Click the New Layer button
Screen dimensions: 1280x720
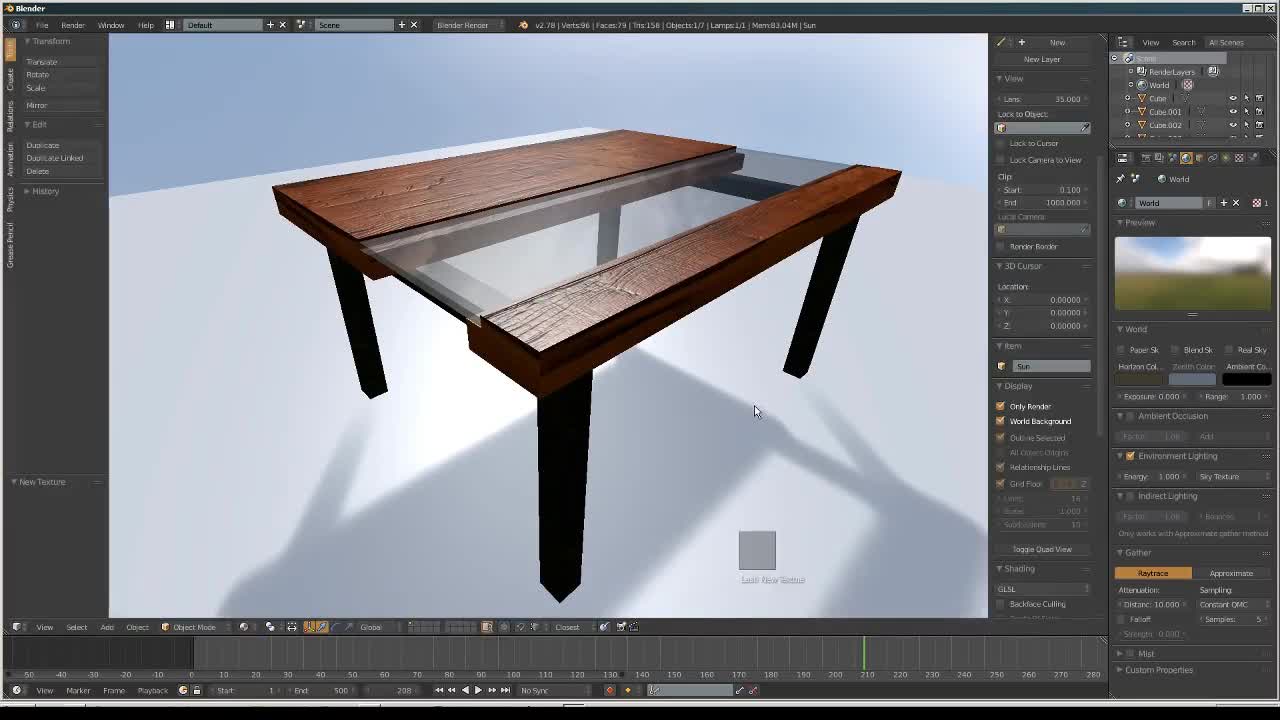pyautogui.click(x=1042, y=59)
